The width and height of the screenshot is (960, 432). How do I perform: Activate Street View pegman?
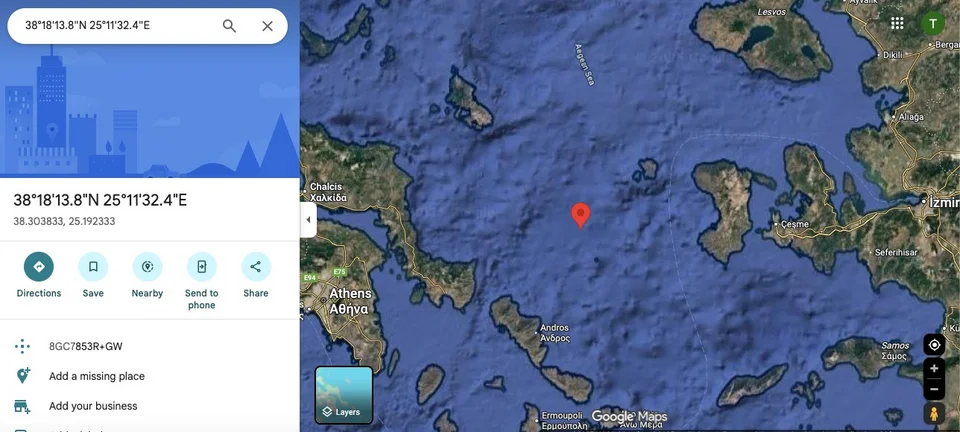click(x=934, y=414)
